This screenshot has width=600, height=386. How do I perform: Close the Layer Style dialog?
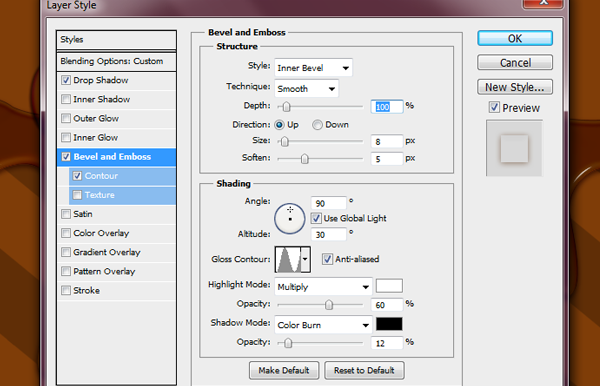(543, 3)
